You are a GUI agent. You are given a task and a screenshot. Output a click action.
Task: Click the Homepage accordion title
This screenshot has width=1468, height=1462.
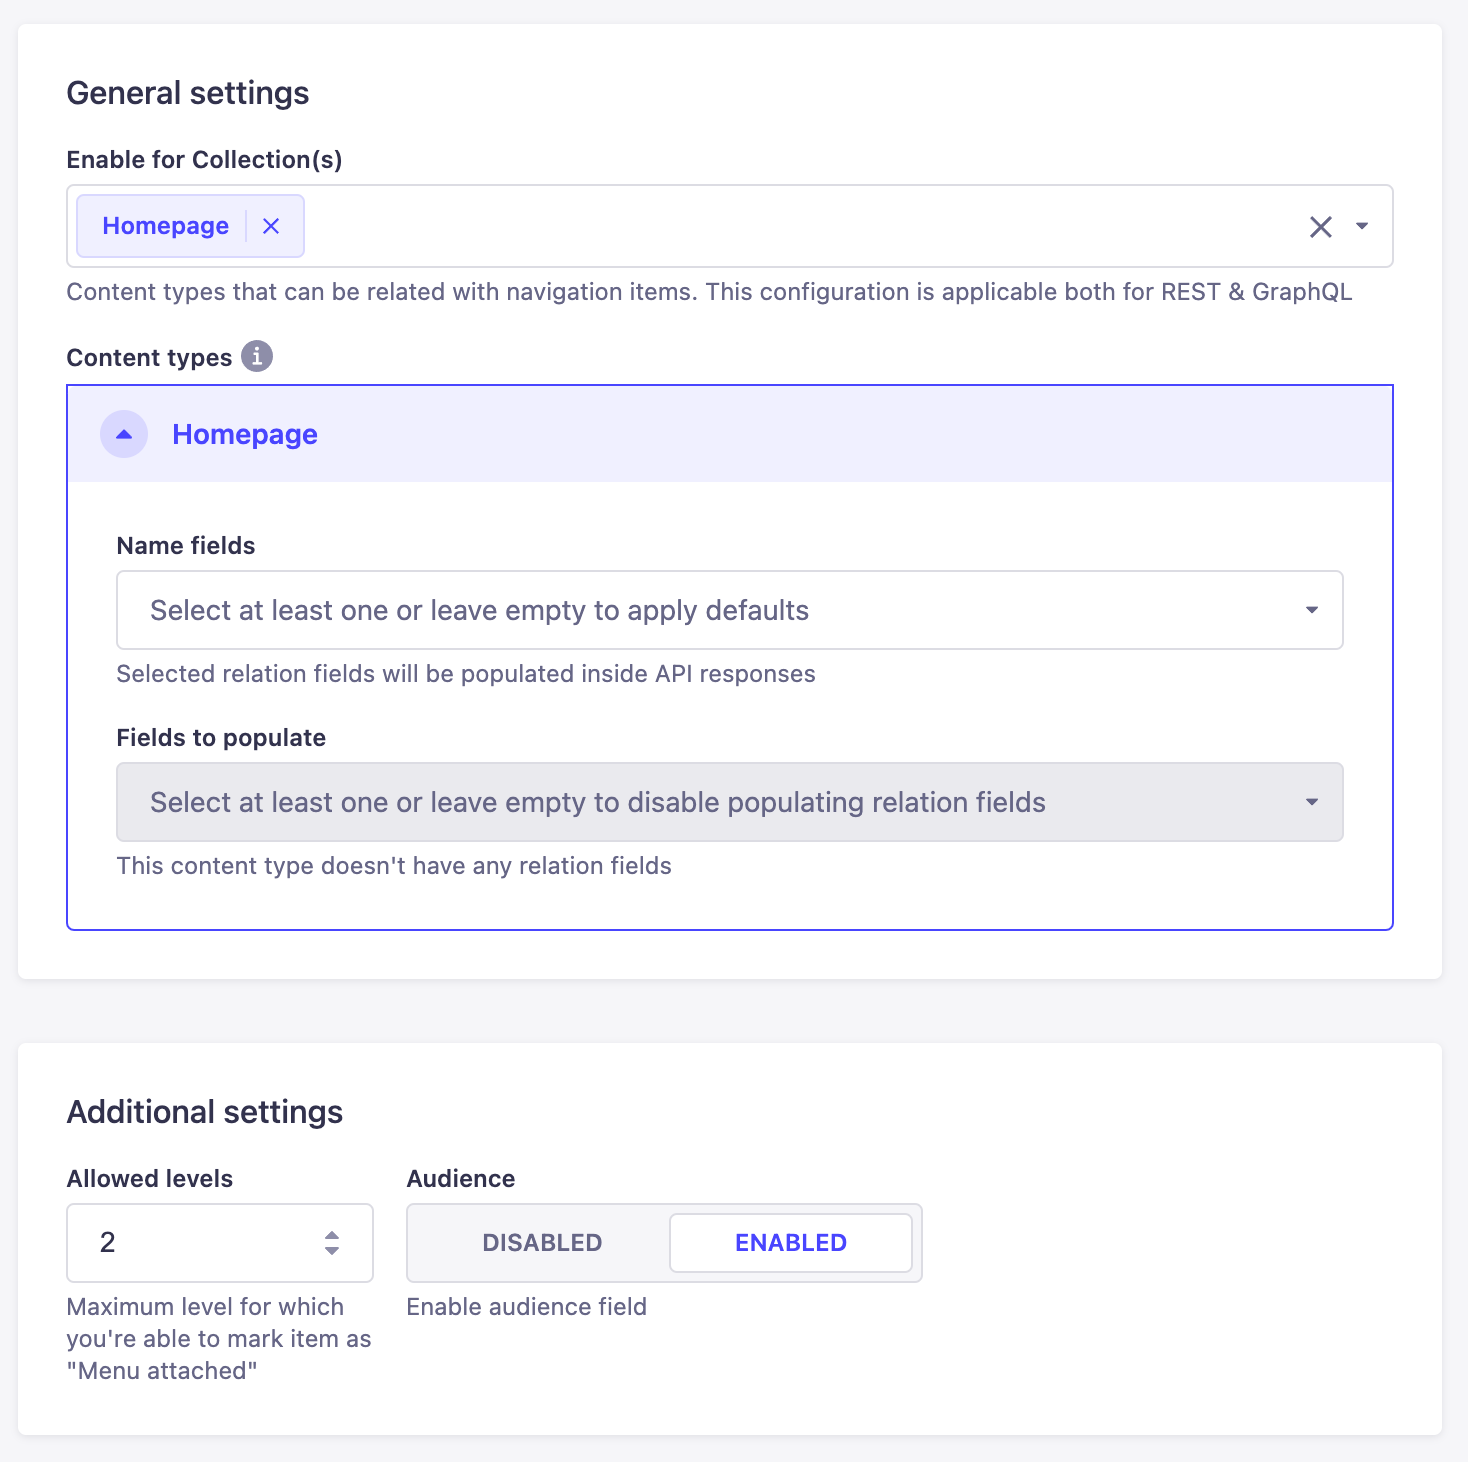[x=245, y=434]
